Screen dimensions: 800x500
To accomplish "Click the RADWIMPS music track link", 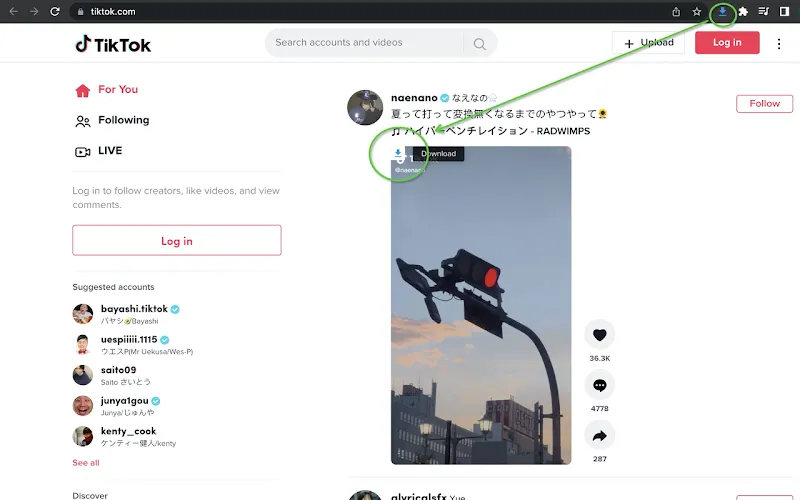I will [491, 131].
